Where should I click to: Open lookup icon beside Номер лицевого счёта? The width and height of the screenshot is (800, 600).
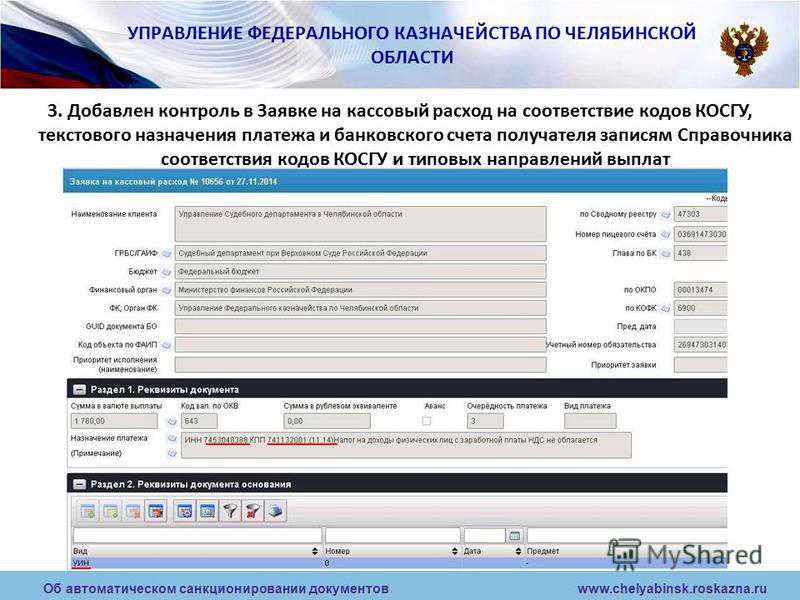pyautogui.click(x=665, y=235)
